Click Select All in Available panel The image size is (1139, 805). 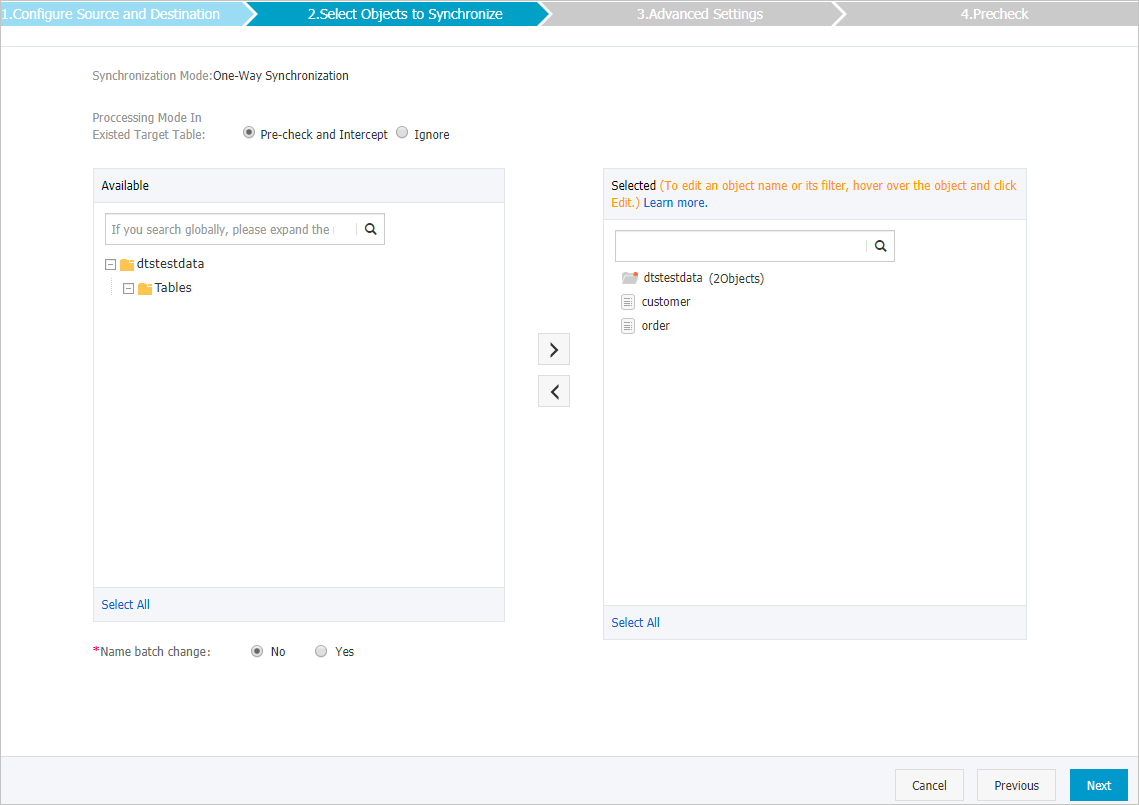pos(126,604)
